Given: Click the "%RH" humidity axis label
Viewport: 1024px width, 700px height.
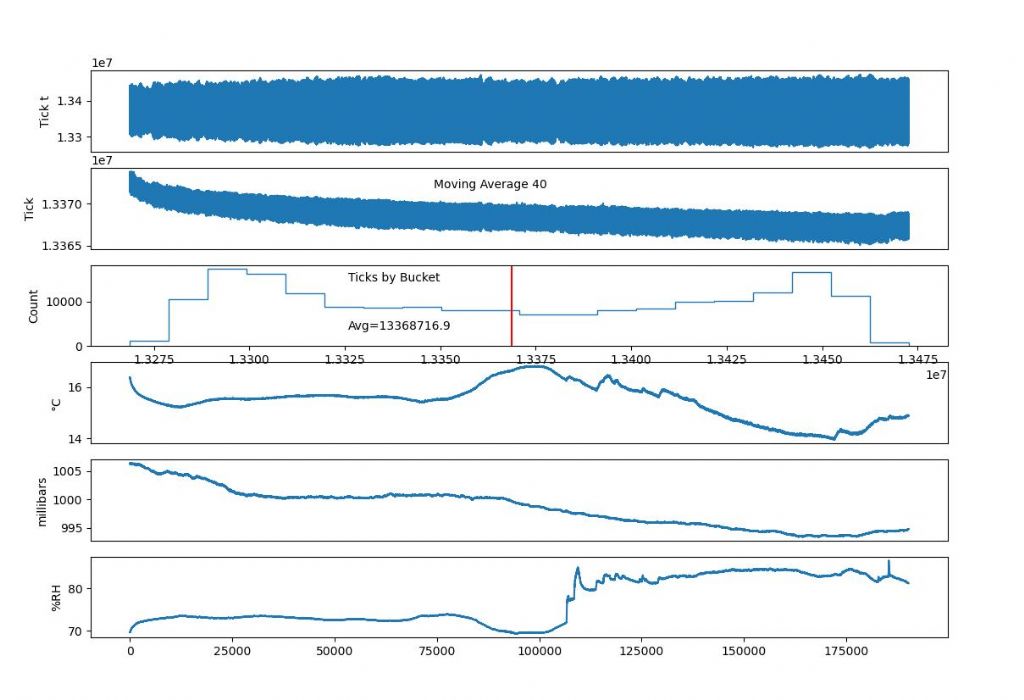Looking at the screenshot, I should (57, 597).
